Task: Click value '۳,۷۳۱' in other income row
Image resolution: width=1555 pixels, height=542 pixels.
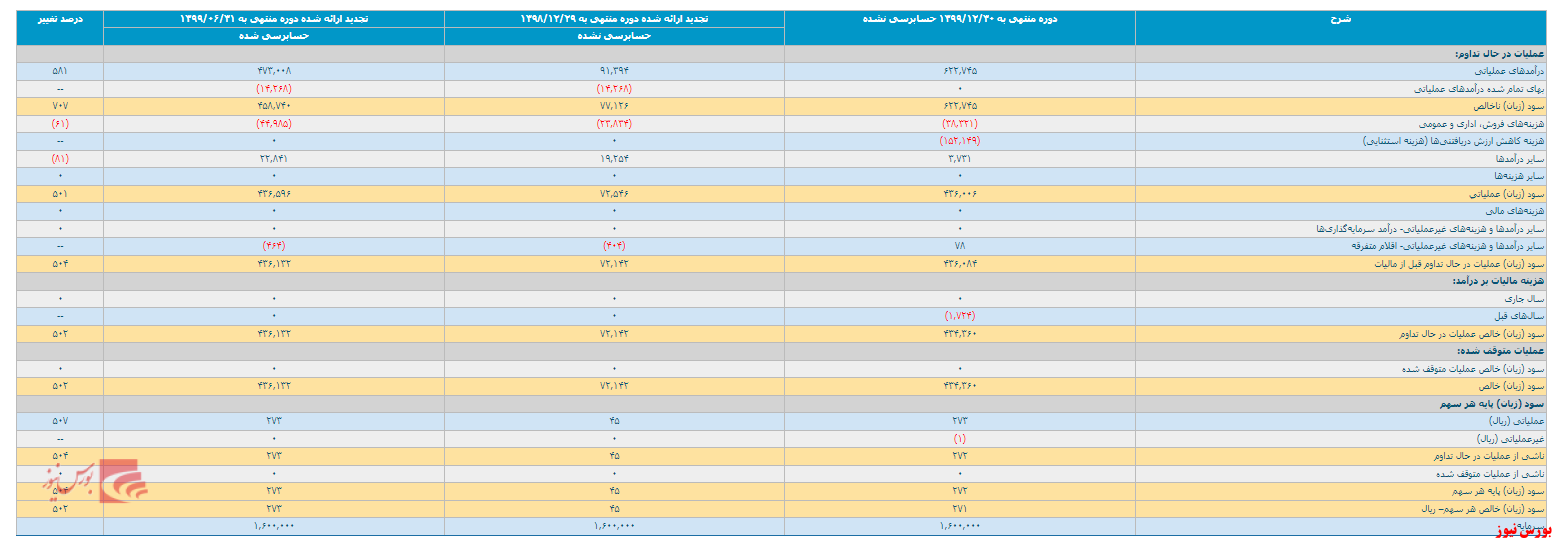Action: click(960, 158)
